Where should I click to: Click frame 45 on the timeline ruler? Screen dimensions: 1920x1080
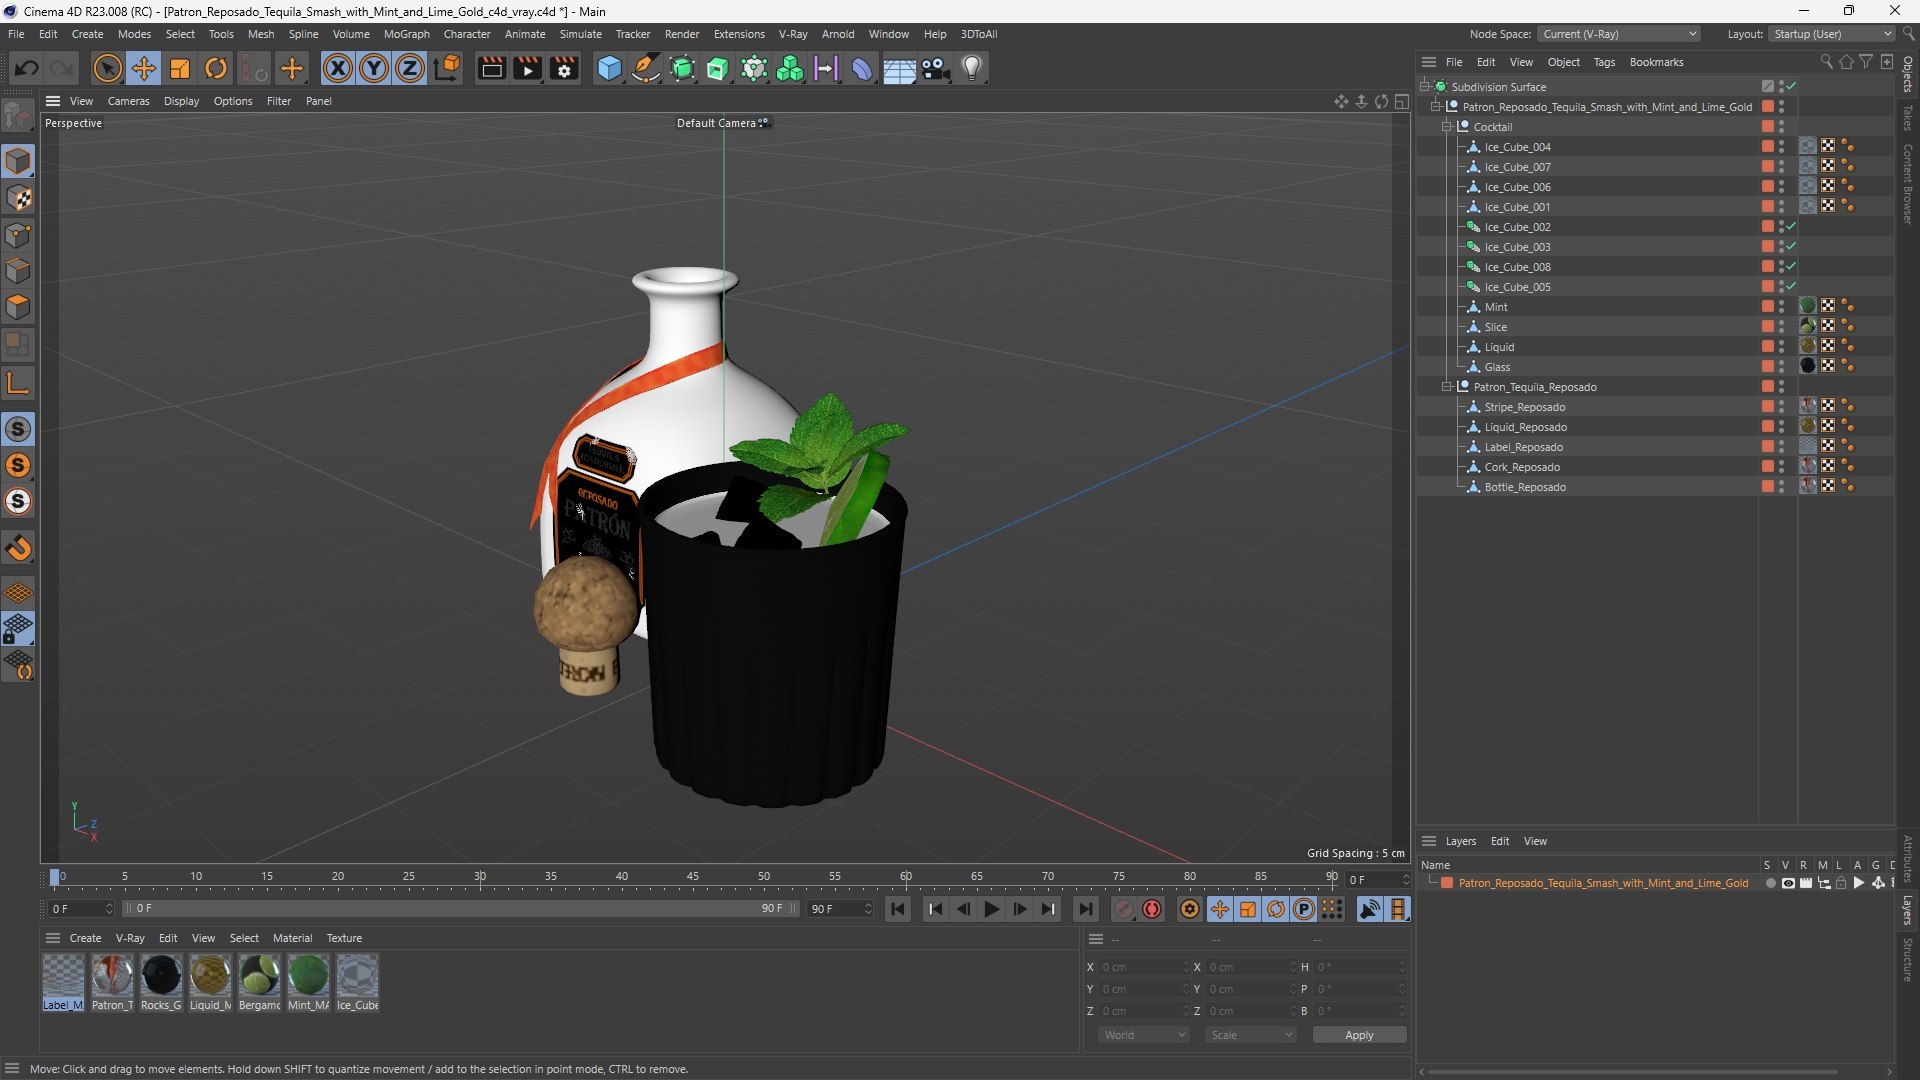point(692,877)
